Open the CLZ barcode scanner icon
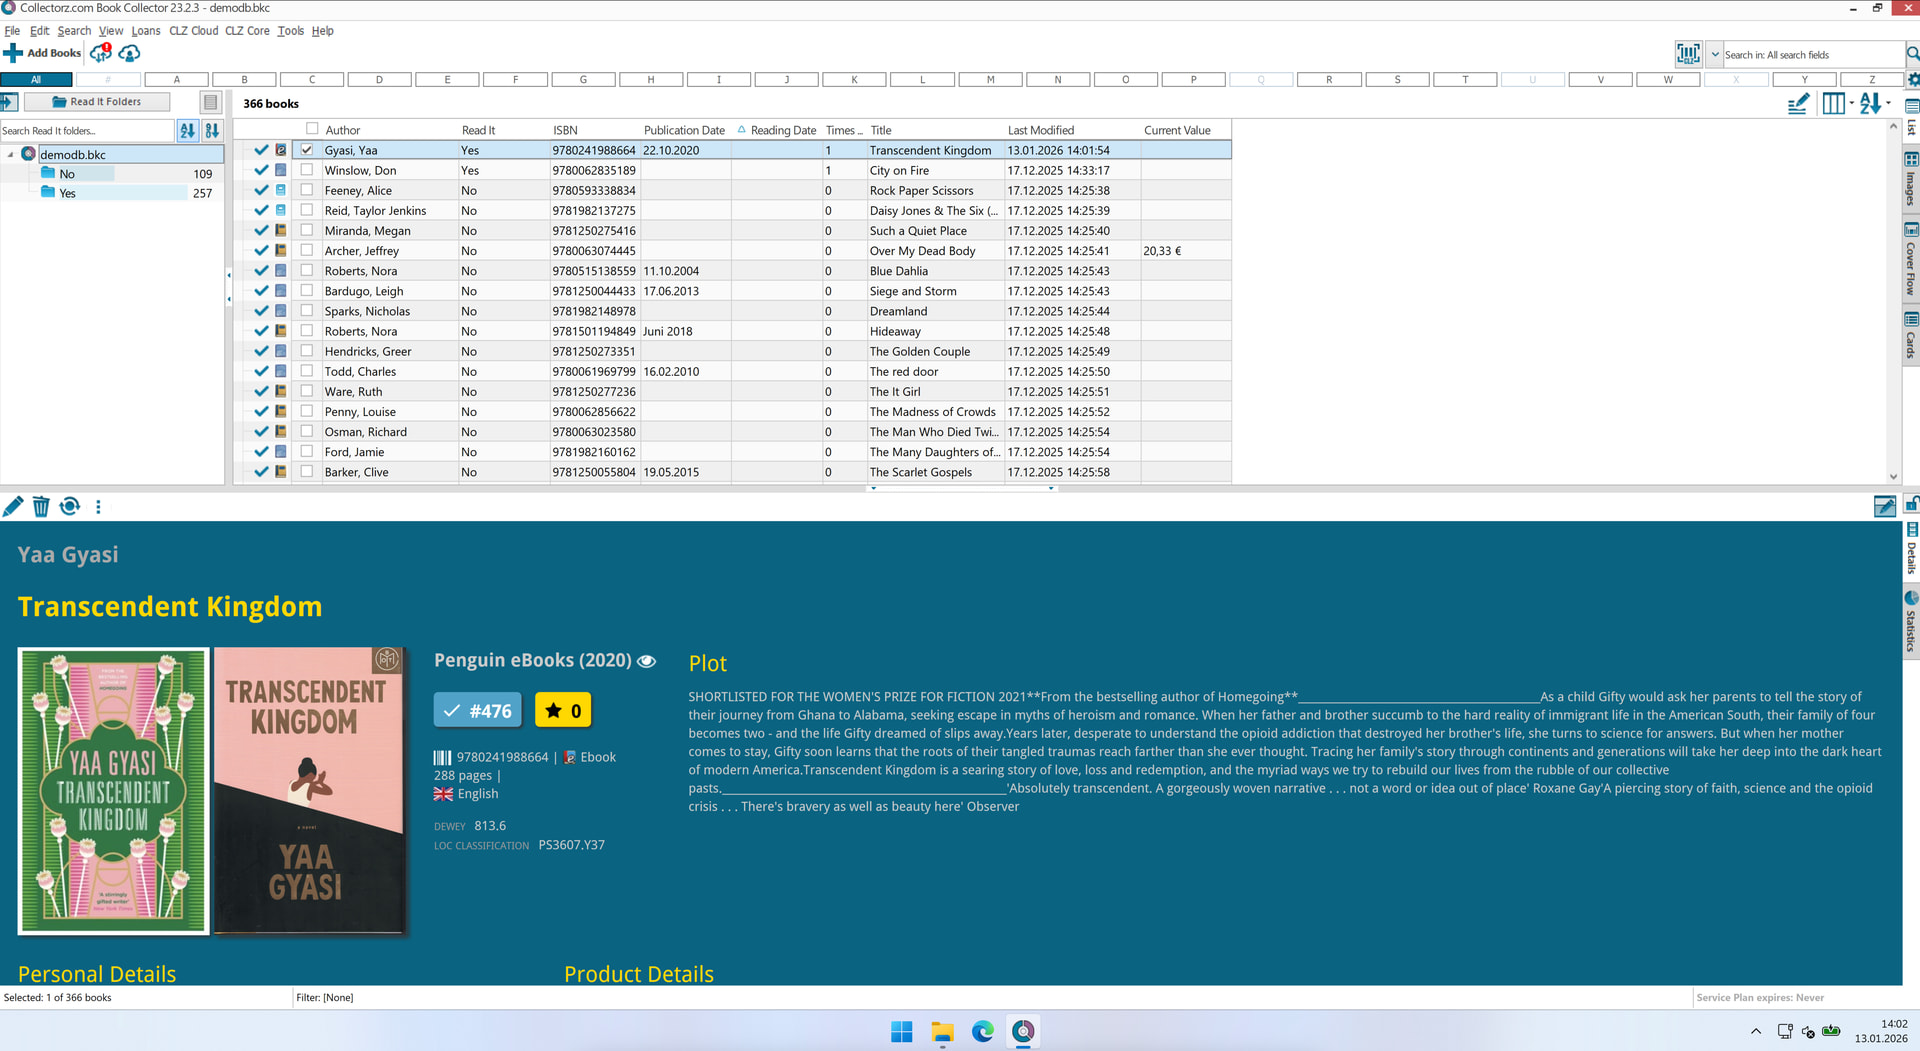Image resolution: width=1920 pixels, height=1051 pixels. [x=1688, y=54]
